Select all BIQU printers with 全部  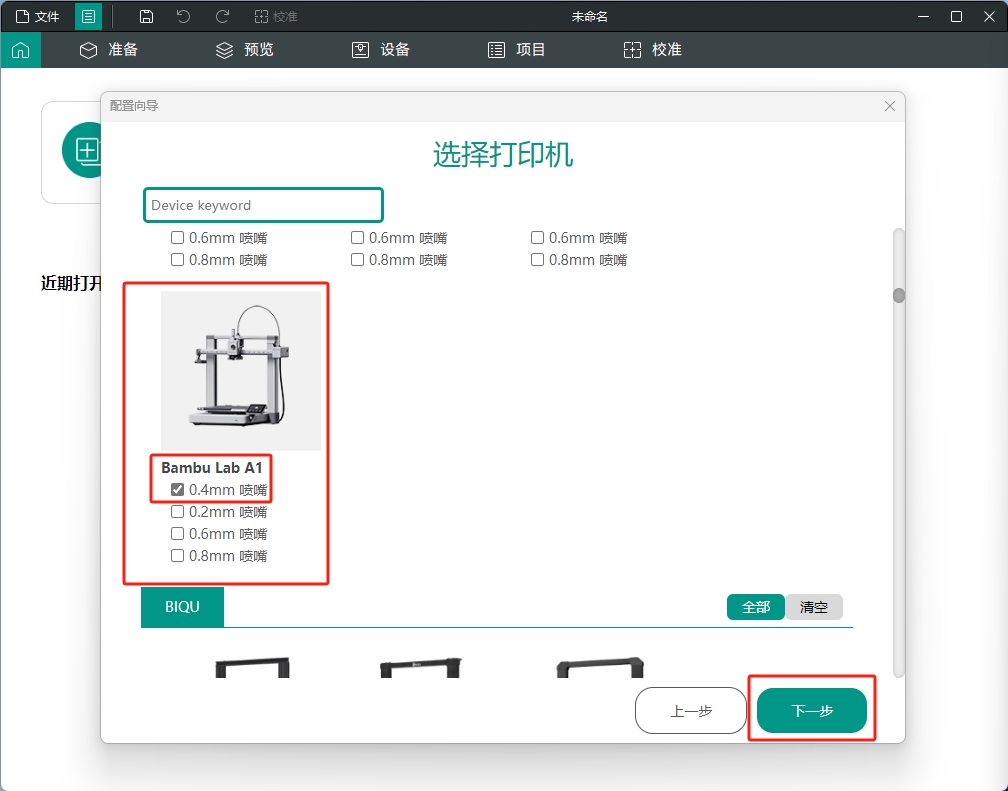(756, 607)
